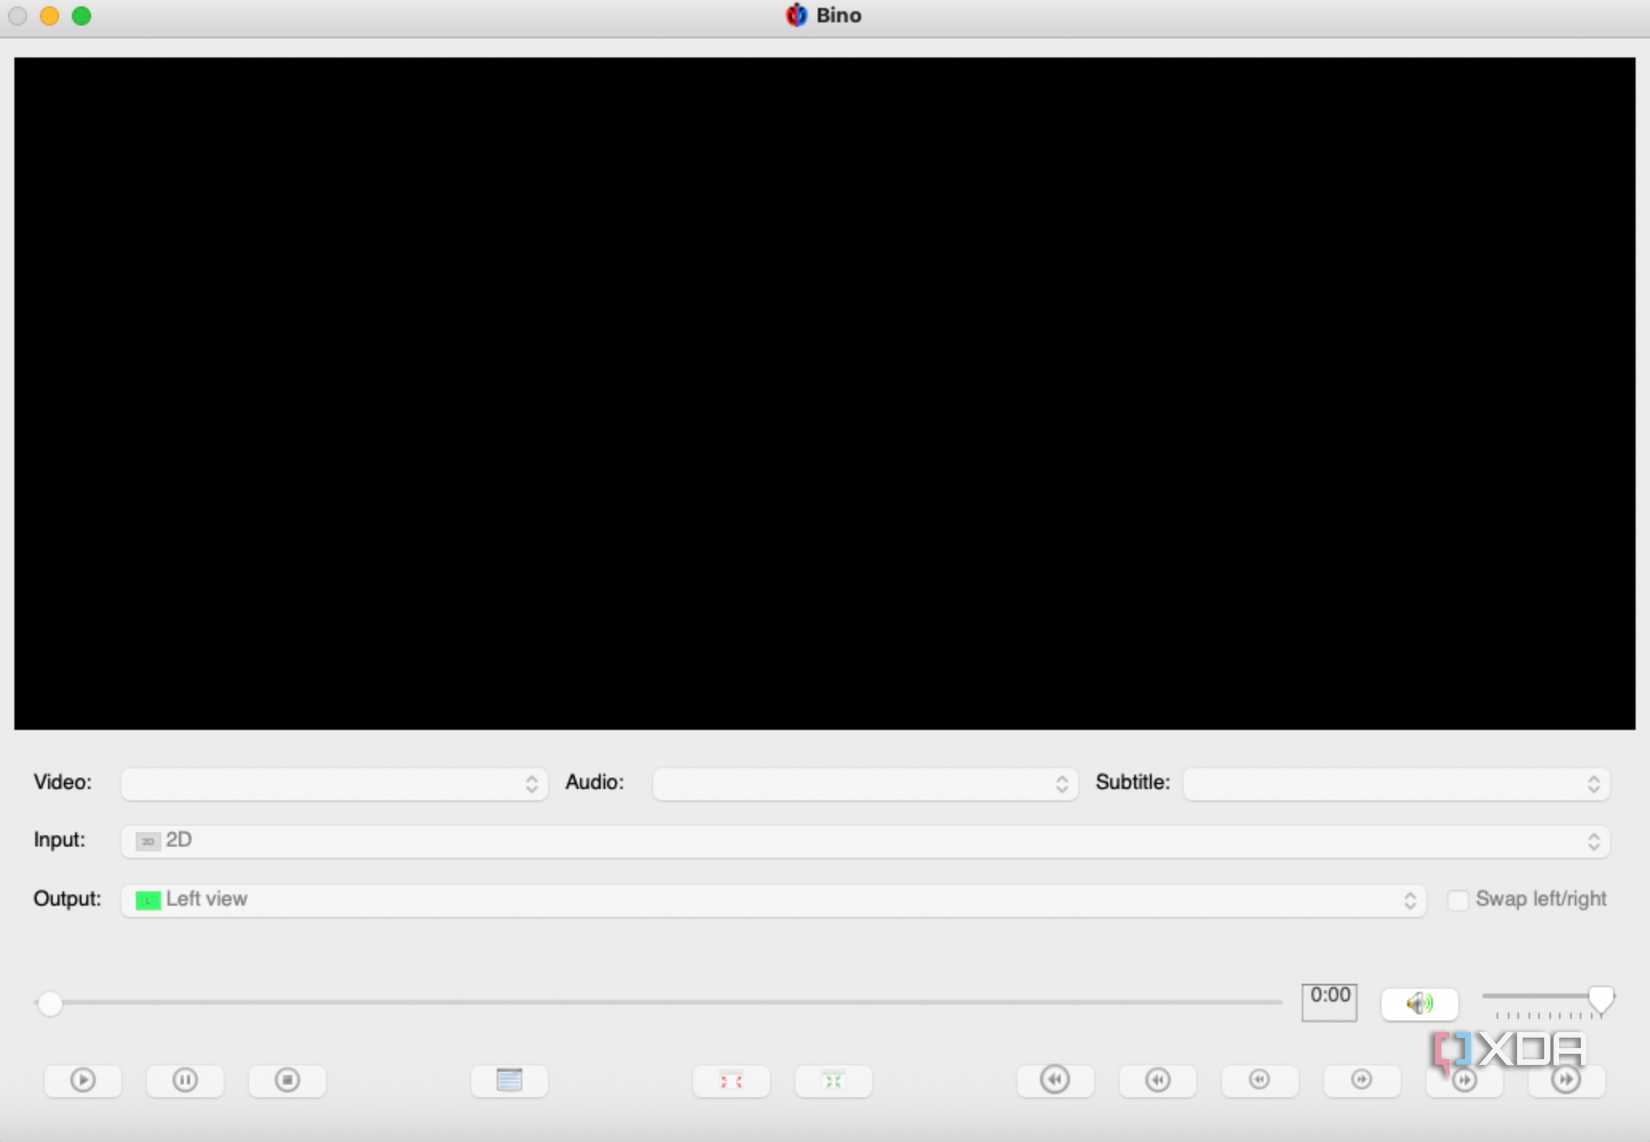Screen dimensions: 1650x1142
Task: Click the yellow minimize window button
Action: point(50,16)
